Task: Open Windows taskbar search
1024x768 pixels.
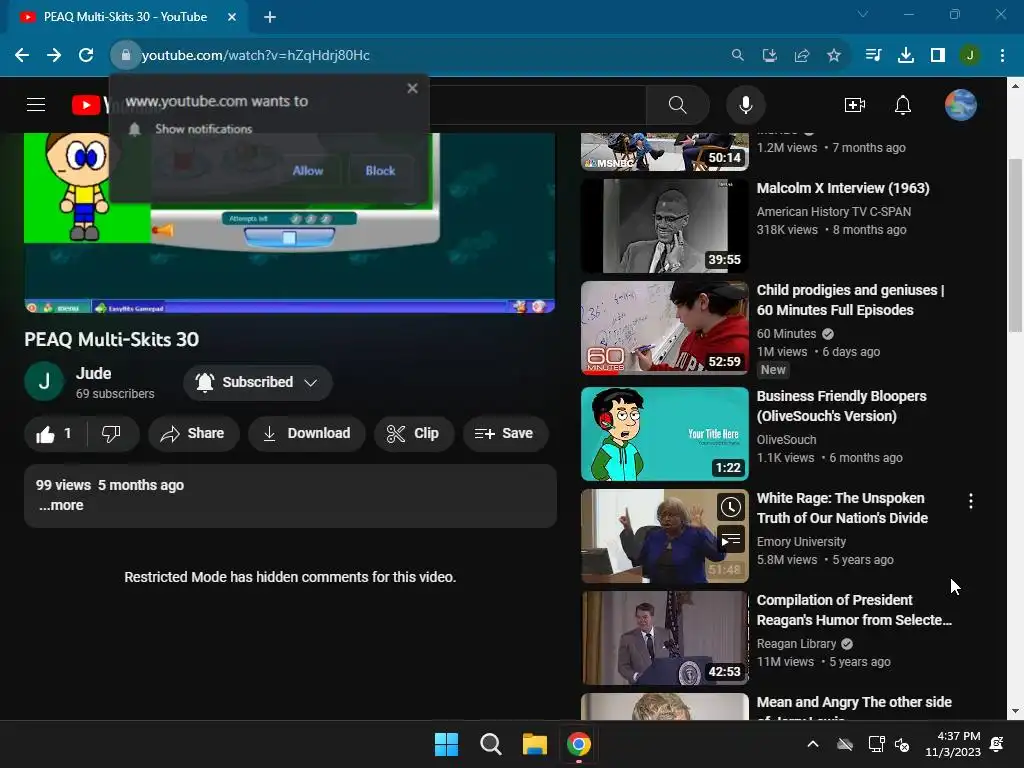Action: [x=490, y=744]
